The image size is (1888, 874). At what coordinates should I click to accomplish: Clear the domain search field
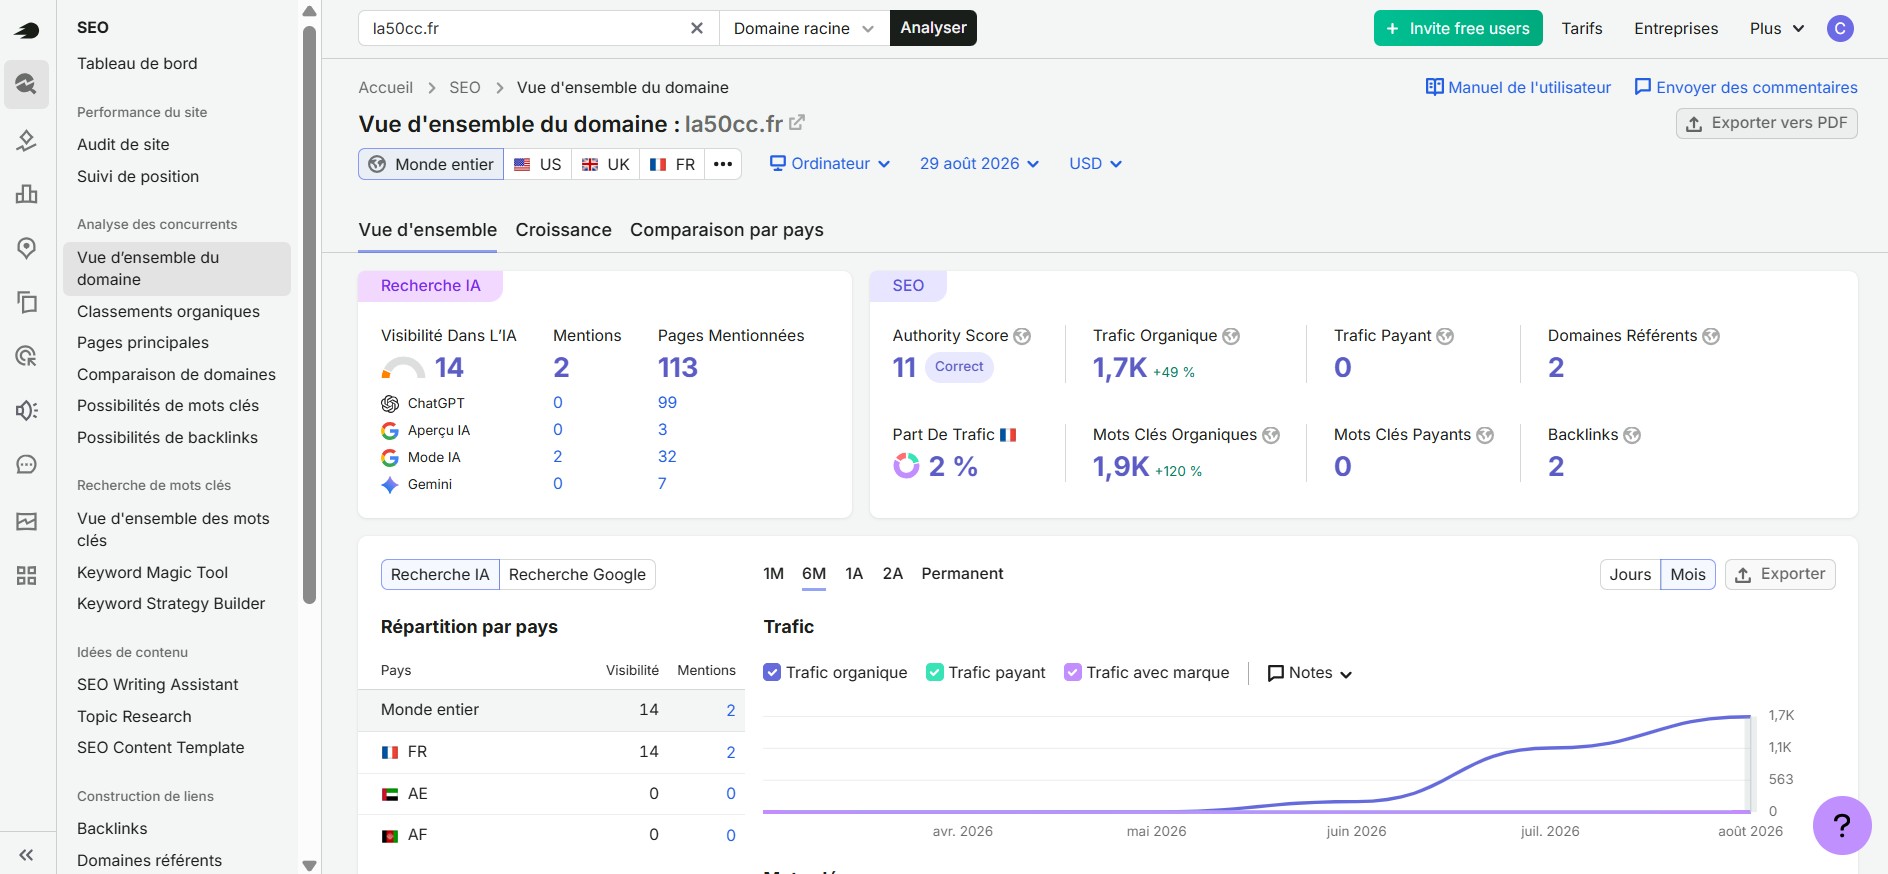click(697, 28)
